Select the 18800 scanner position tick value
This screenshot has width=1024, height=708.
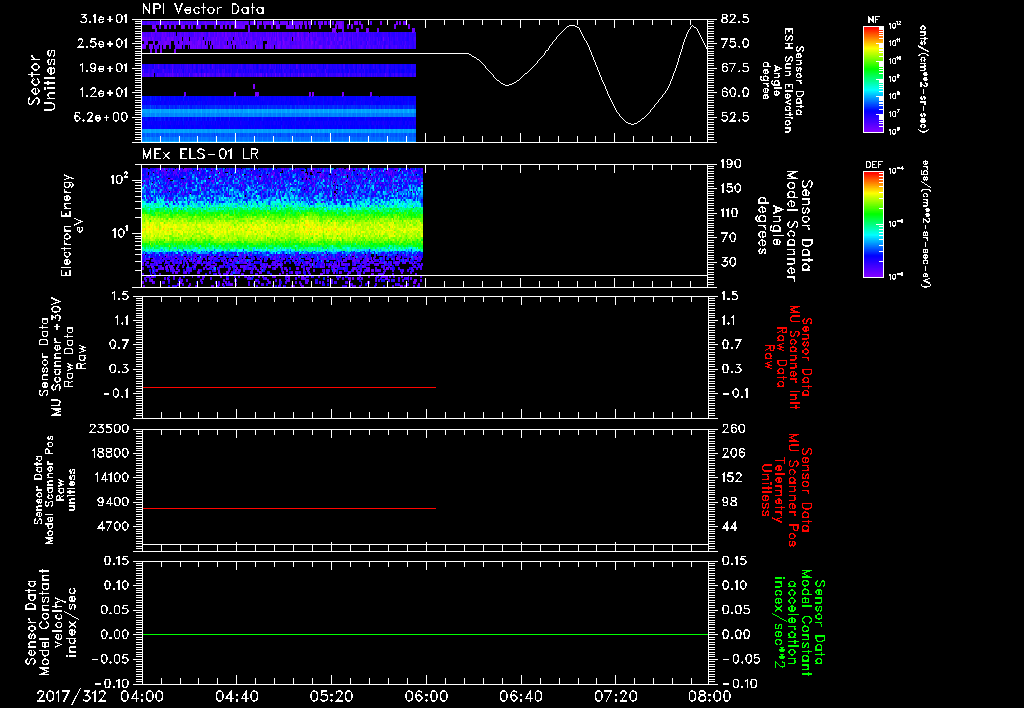pos(112,453)
